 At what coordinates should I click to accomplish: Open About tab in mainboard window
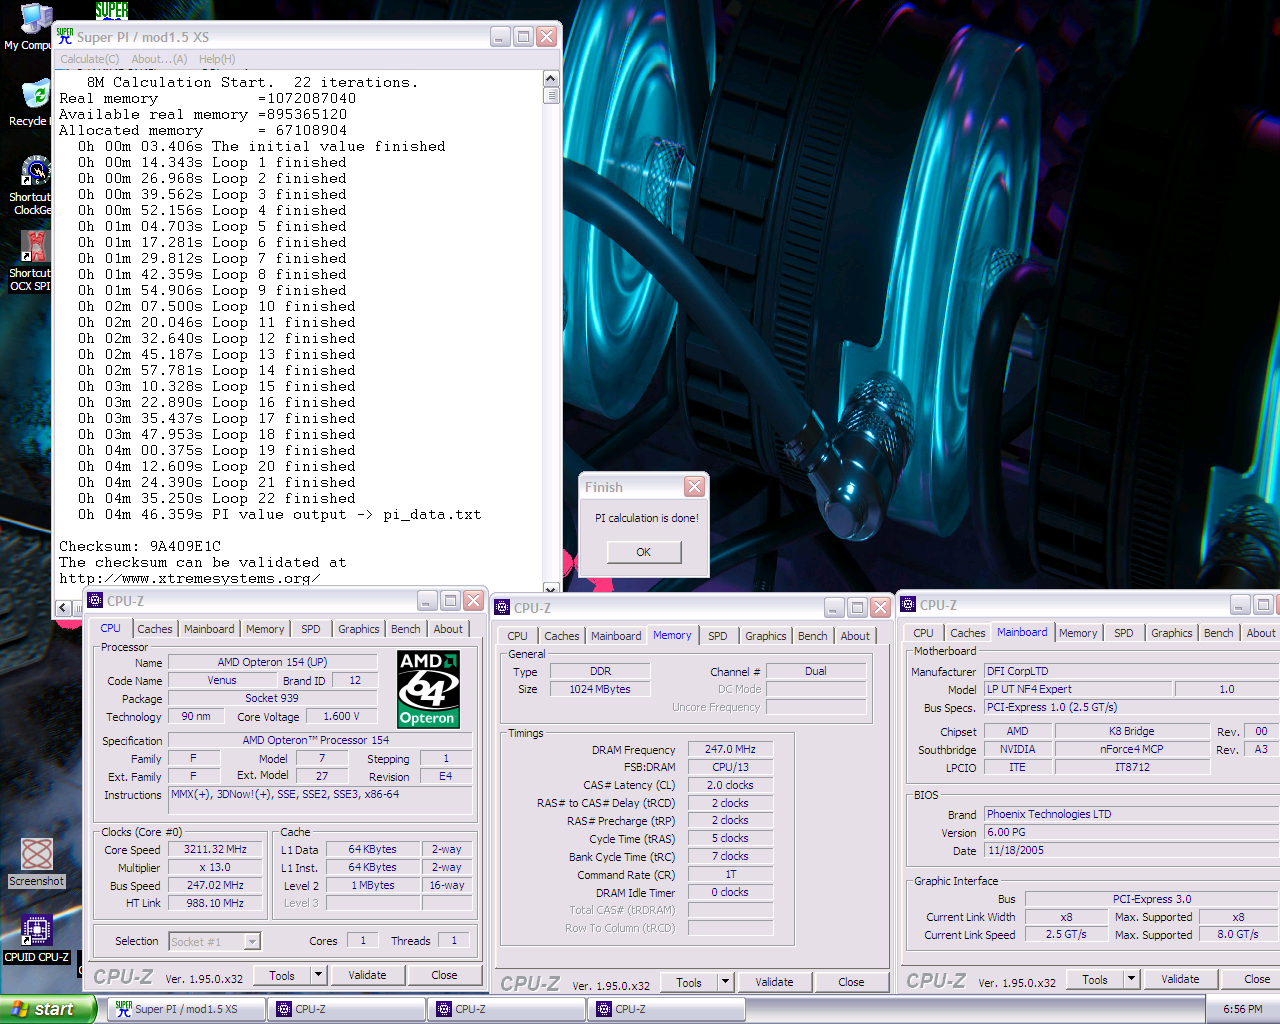point(1261,633)
